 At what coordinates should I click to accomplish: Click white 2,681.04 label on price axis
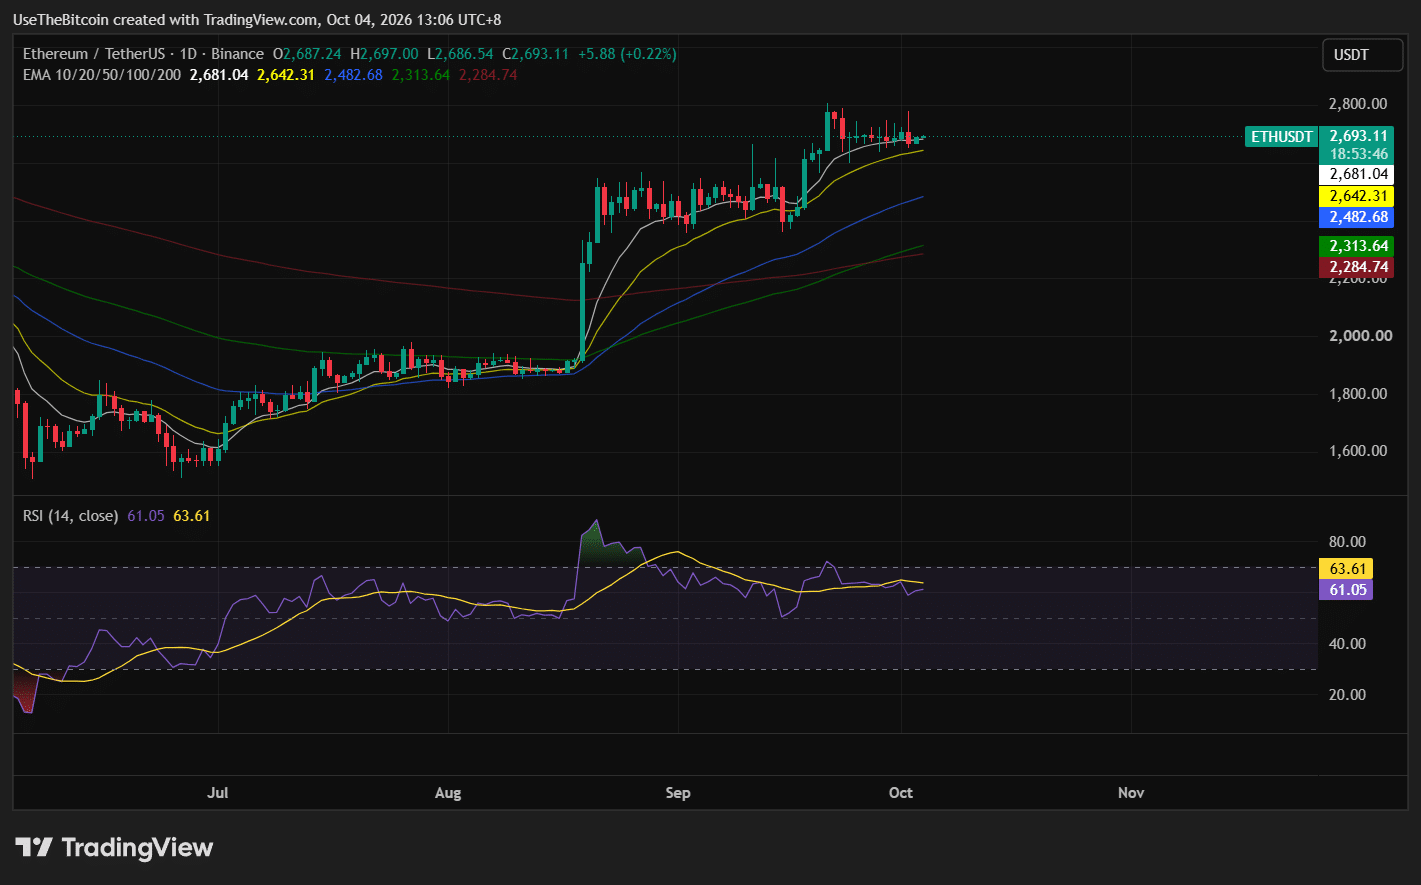tap(1356, 174)
